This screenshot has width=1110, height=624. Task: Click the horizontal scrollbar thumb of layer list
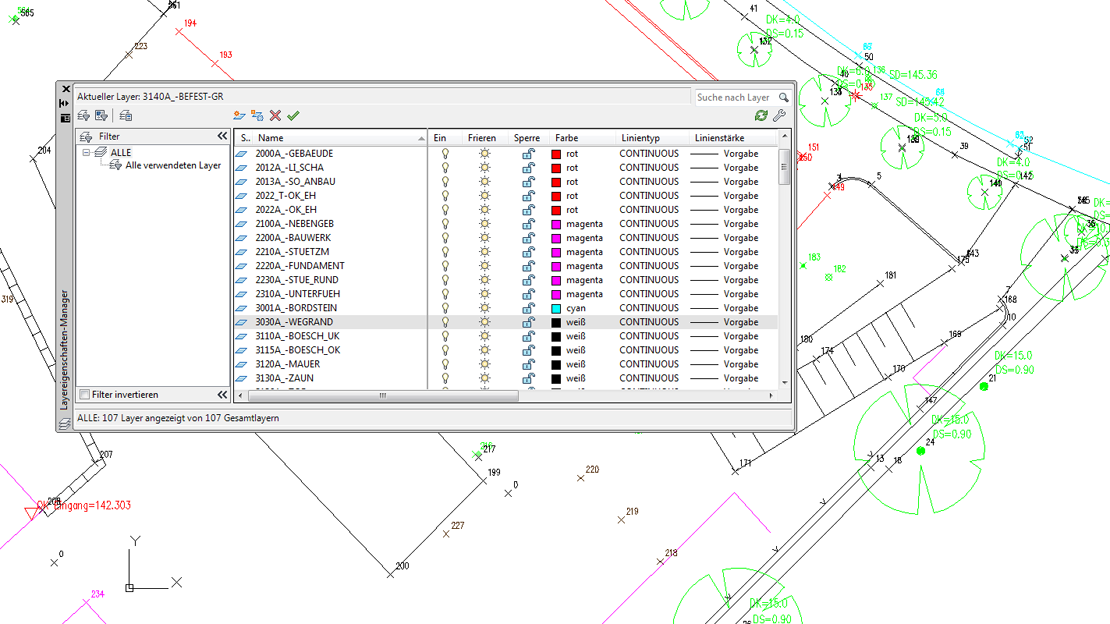pos(382,396)
